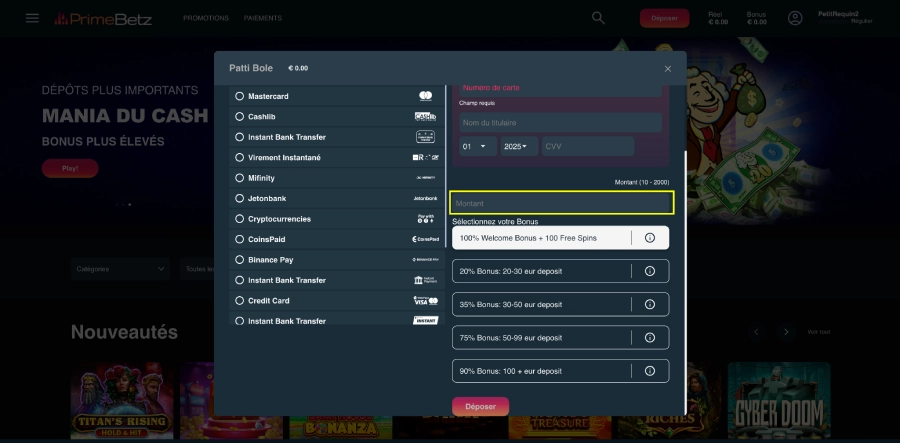This screenshot has height=443, width=900.
Task: View details icon for 75% Bonus
Action: pos(649,337)
